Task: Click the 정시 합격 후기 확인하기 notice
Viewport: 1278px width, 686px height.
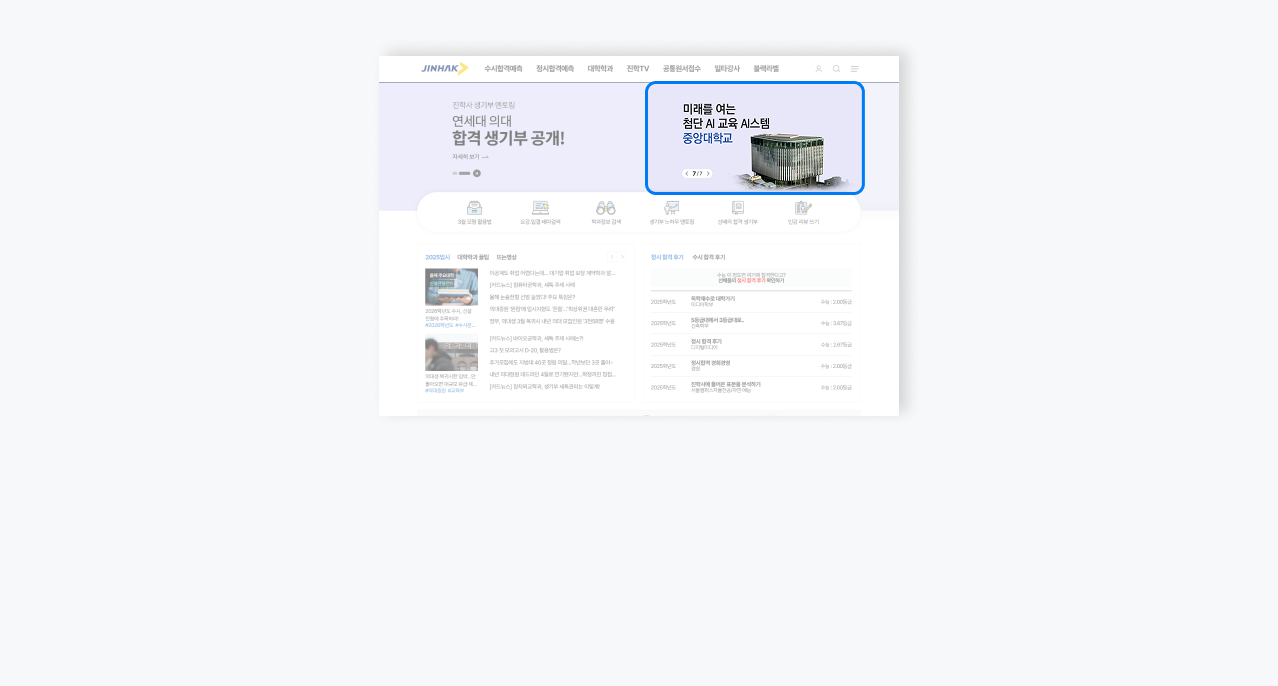Action: 751,278
